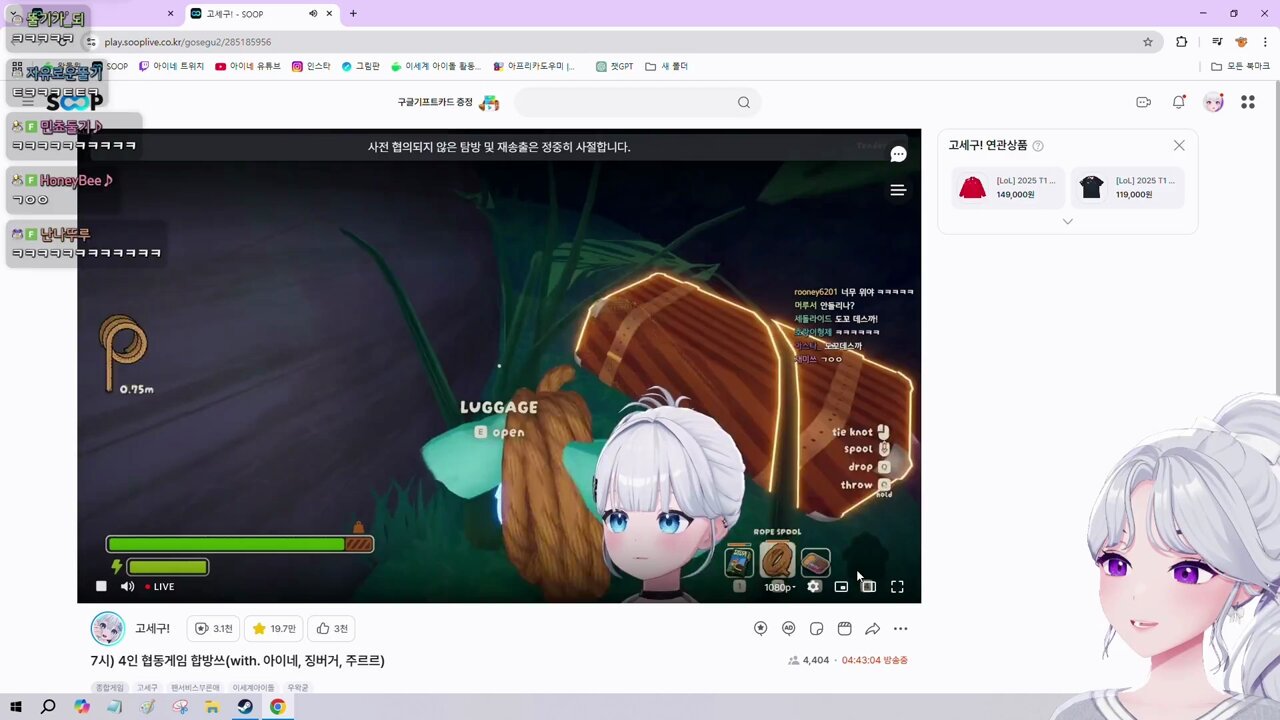1280x720 pixels.
Task: Mute the tab audio speaker icon
Action: [313, 14]
